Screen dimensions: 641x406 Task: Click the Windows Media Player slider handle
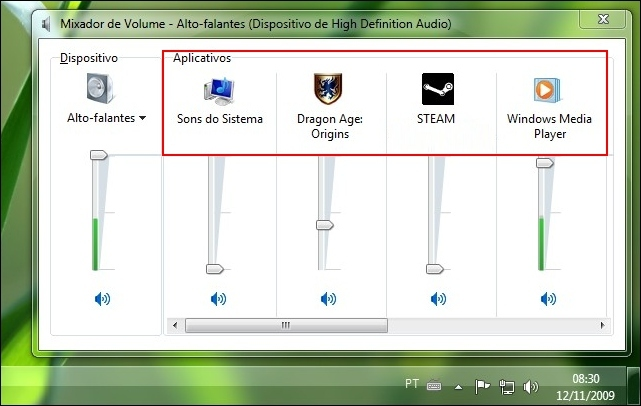[545, 163]
